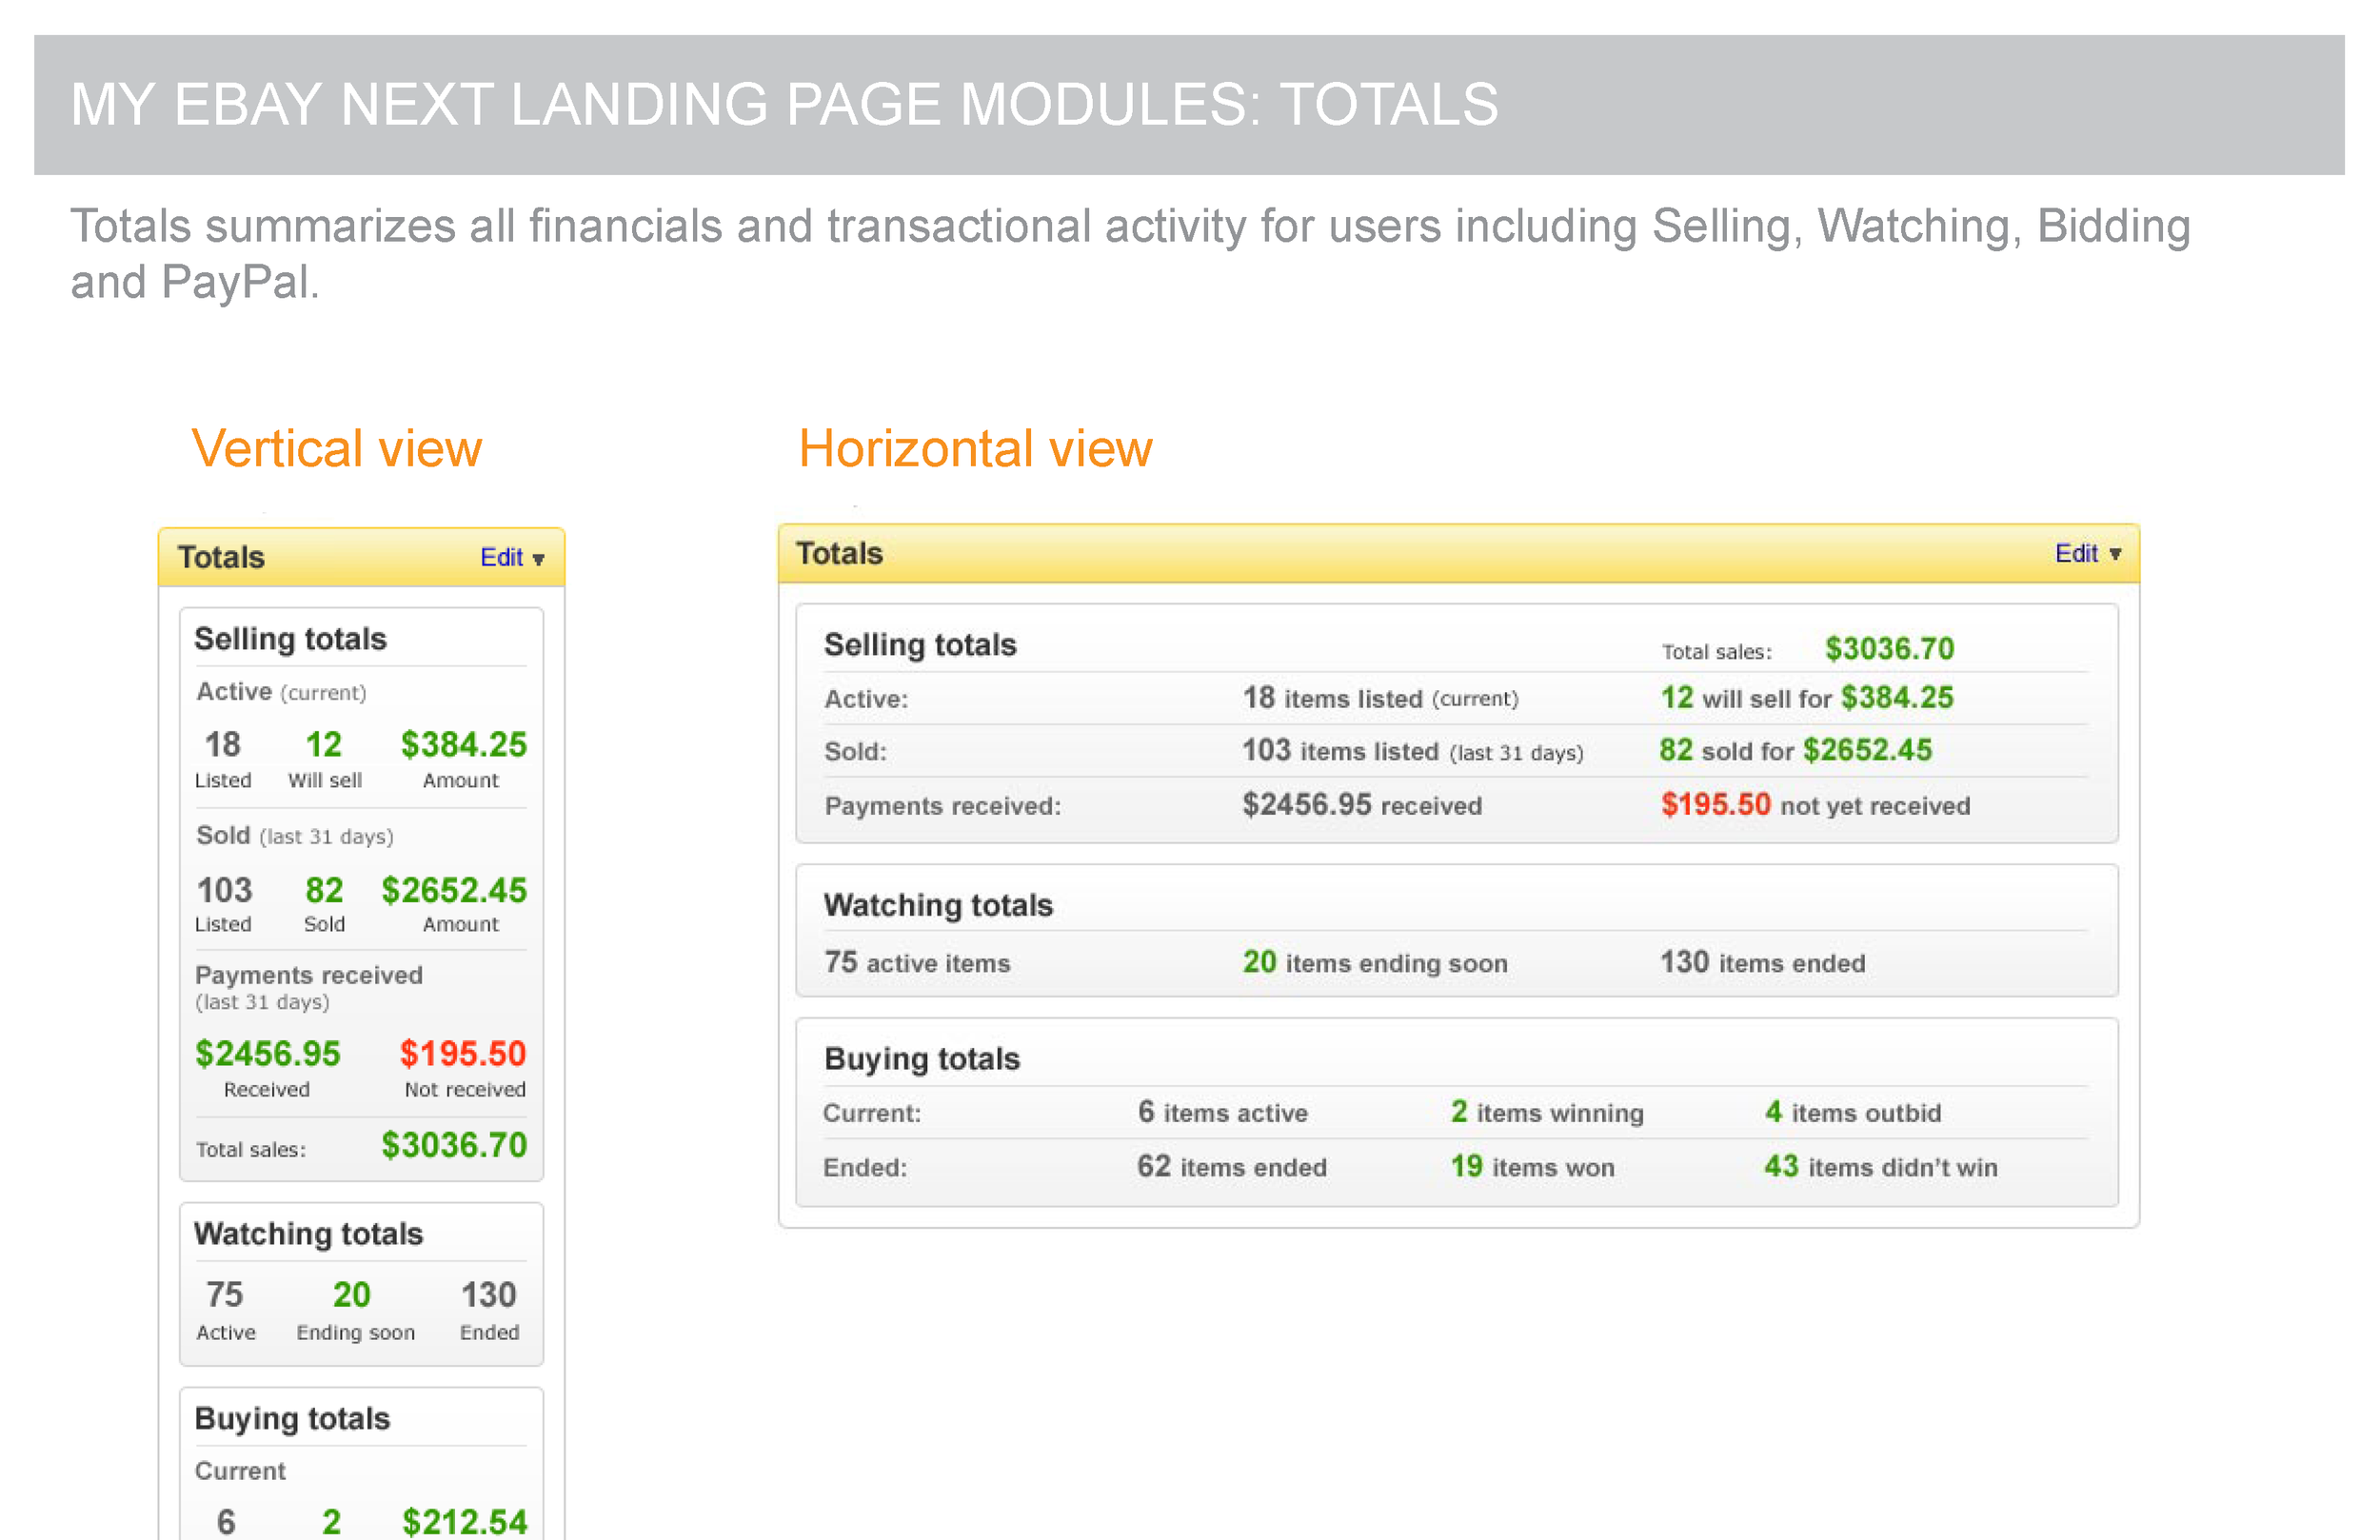Click Edit link in horizontal Totals module
This screenshot has height=1540, width=2380.
tap(2075, 553)
